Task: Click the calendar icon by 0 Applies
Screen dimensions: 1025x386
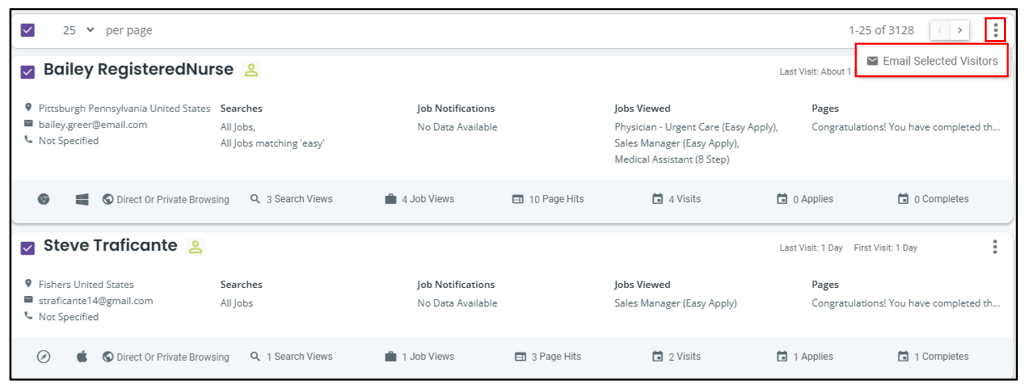Action: [782, 199]
